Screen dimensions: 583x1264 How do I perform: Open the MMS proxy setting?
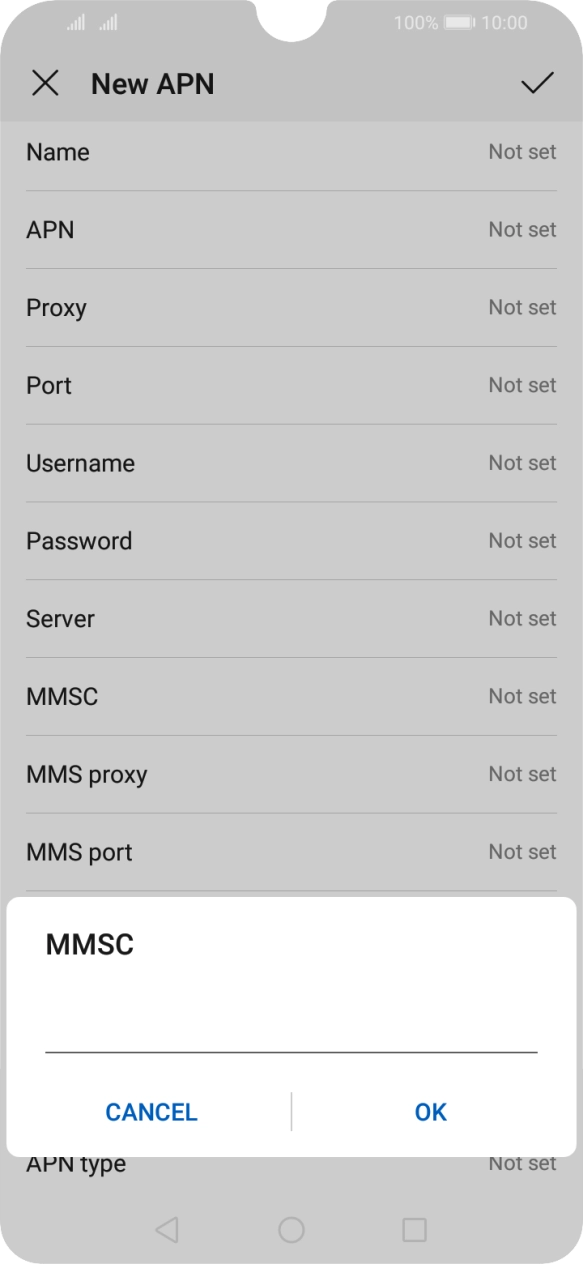click(x=291, y=774)
